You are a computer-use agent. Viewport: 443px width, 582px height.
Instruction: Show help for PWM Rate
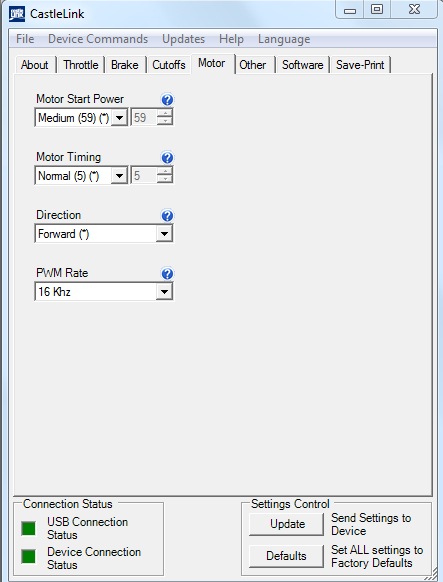coord(167,274)
